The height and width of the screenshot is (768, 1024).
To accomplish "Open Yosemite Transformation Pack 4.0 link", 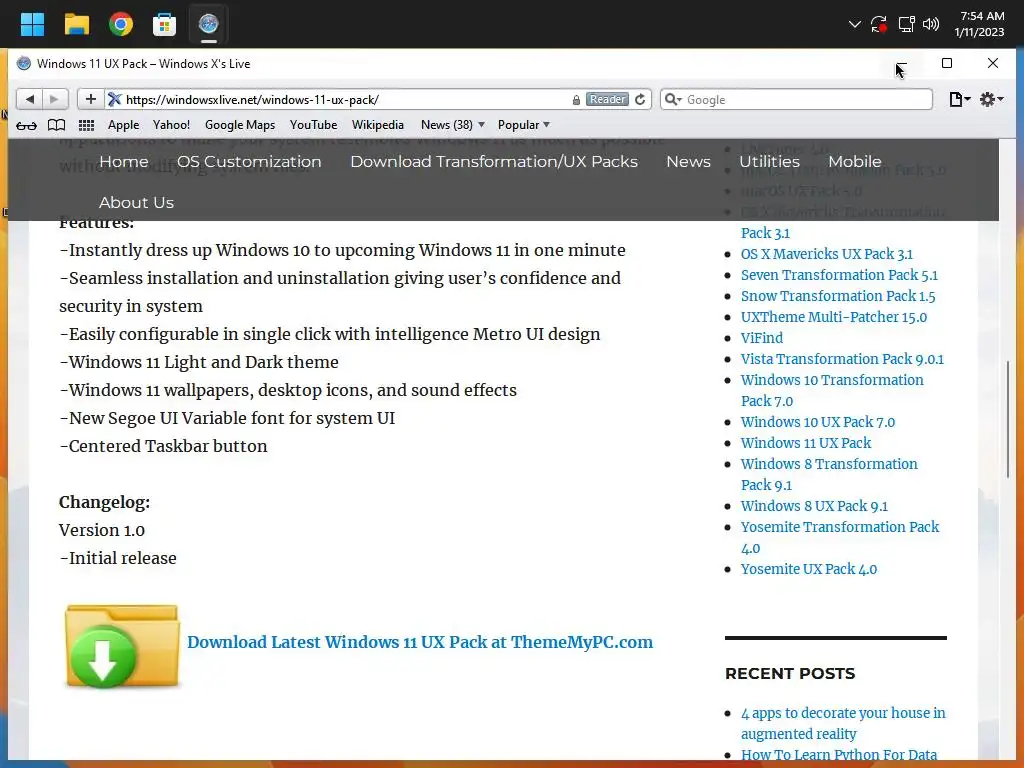I will (x=839, y=537).
